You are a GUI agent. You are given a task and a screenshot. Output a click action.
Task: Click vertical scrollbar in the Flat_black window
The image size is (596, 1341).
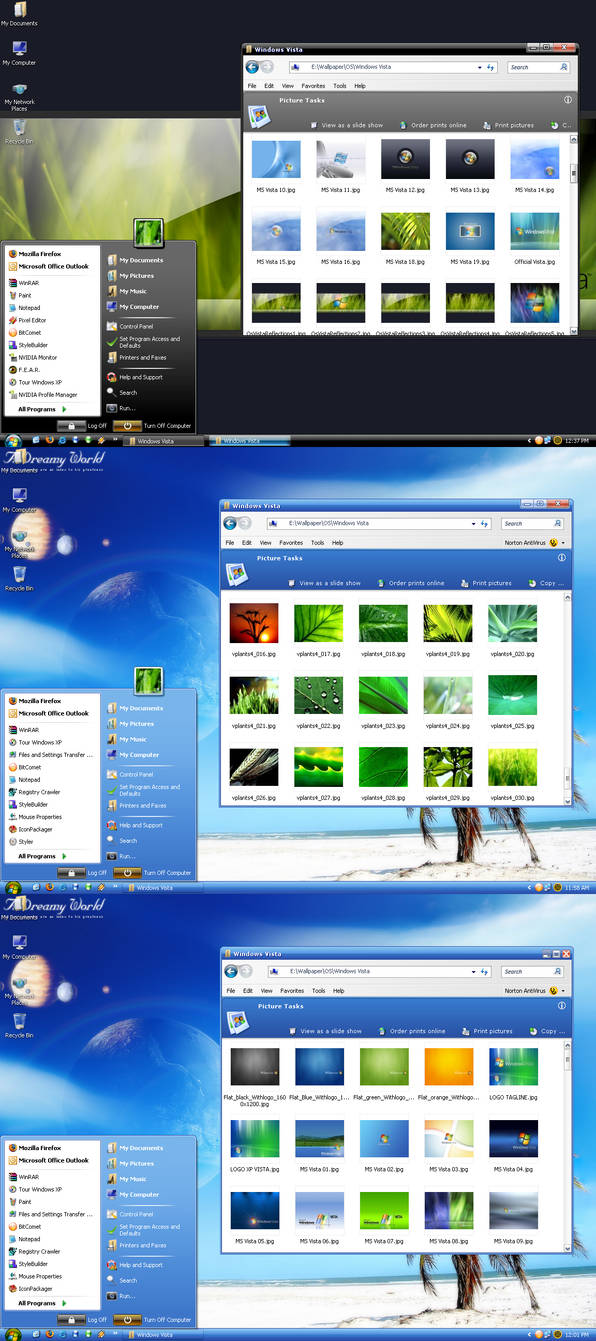(x=569, y=1148)
